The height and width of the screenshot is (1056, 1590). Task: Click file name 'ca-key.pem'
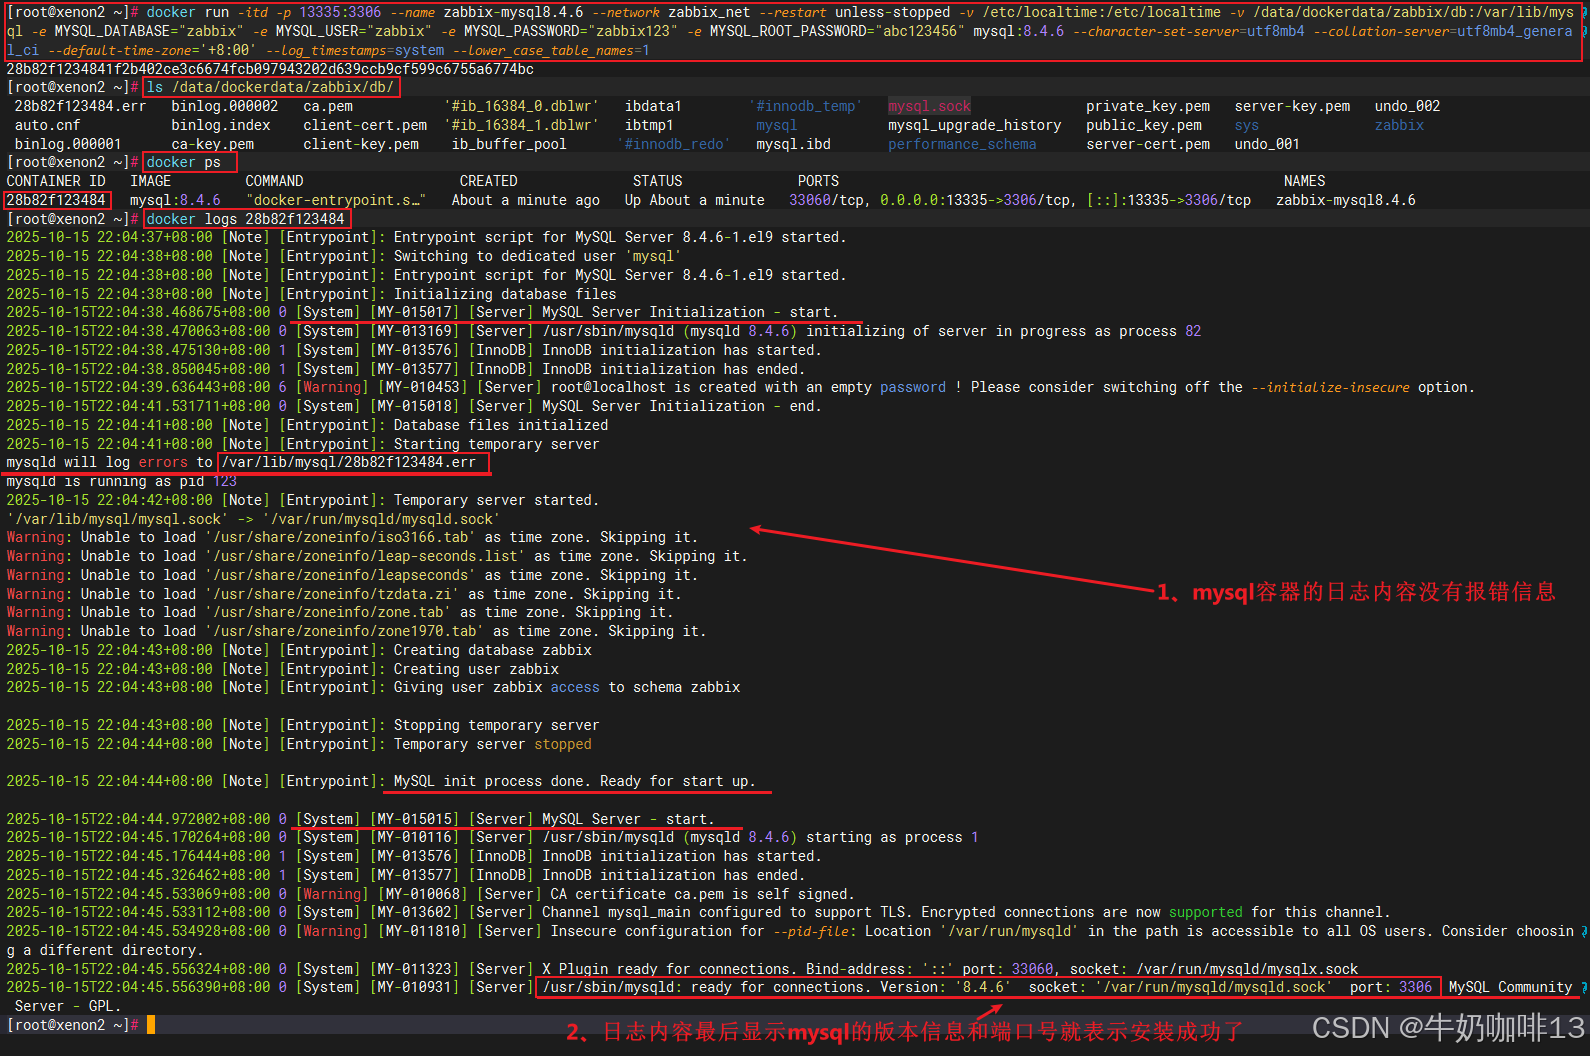click(x=212, y=144)
